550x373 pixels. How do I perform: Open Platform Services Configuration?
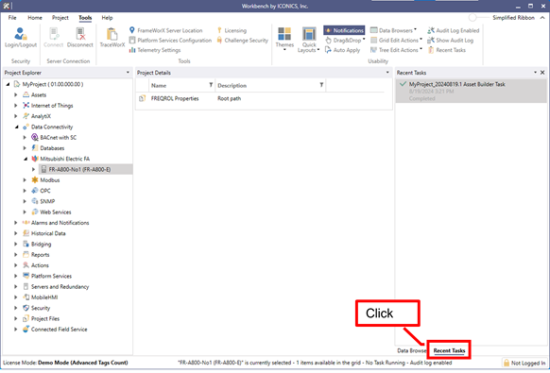click(170, 40)
